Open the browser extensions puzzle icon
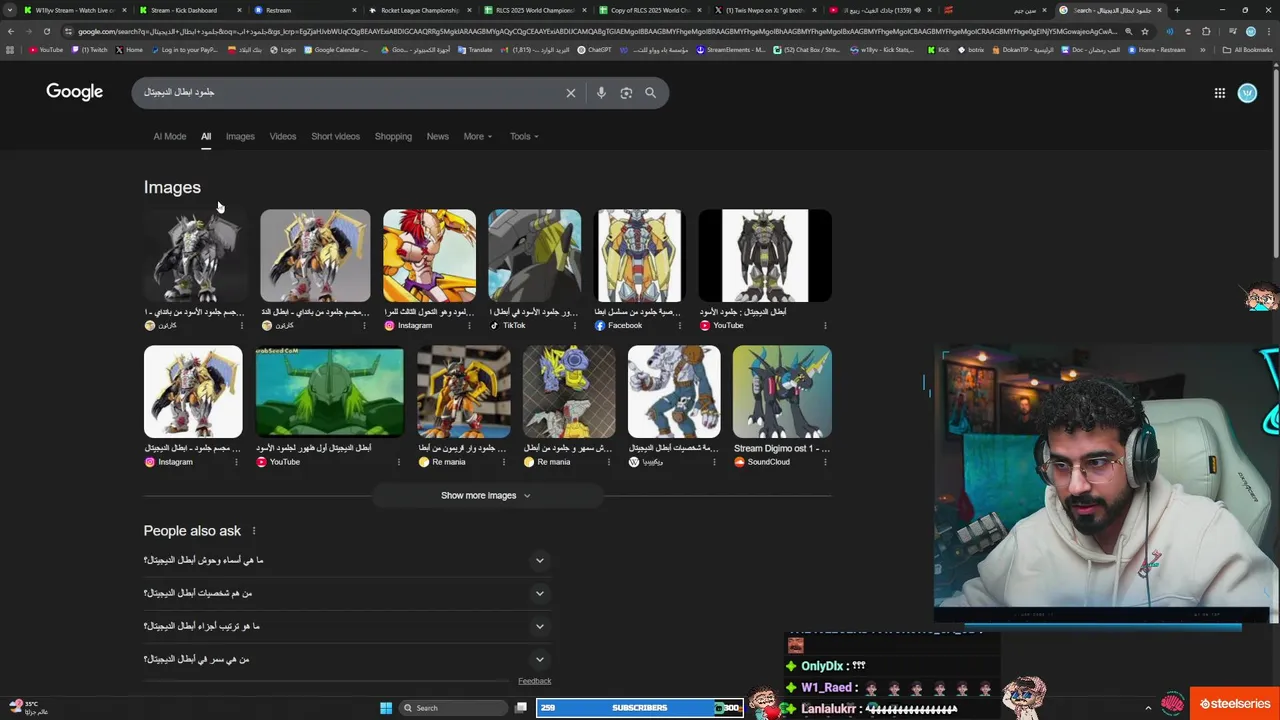 [1206, 31]
